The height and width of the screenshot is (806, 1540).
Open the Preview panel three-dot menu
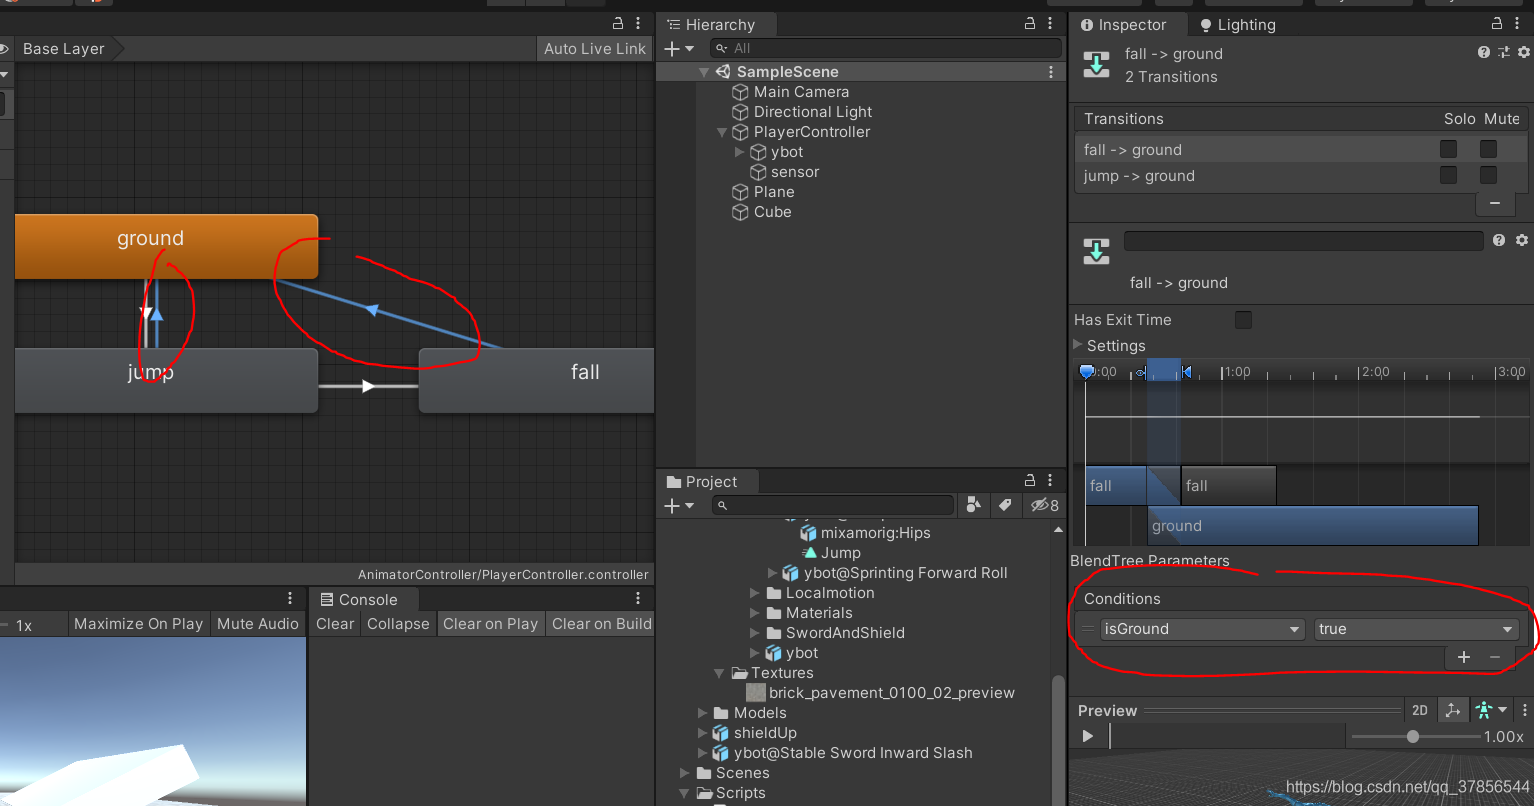click(x=1524, y=710)
